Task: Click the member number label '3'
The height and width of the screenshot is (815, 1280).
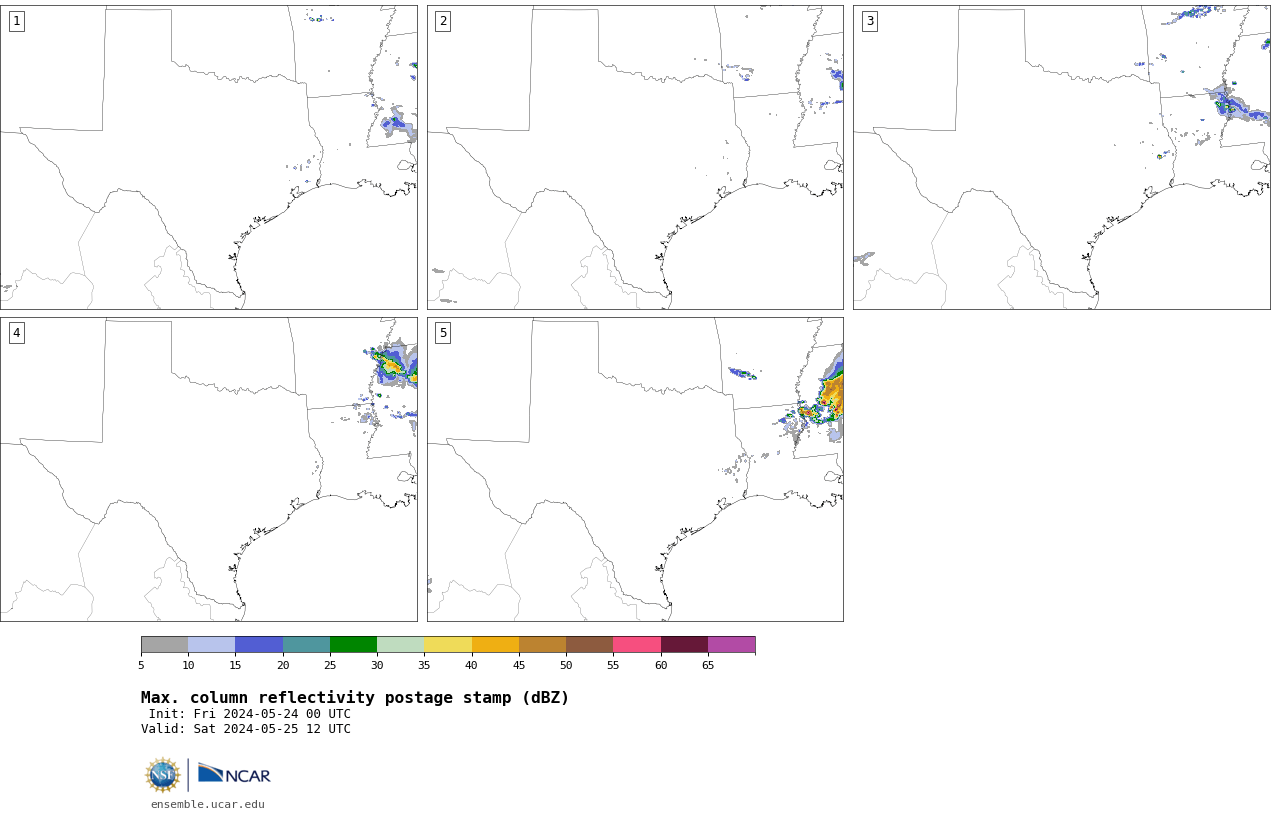Action: (x=869, y=21)
